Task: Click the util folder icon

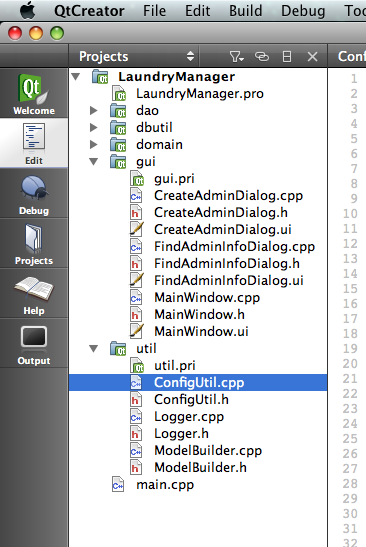Action: click(118, 349)
